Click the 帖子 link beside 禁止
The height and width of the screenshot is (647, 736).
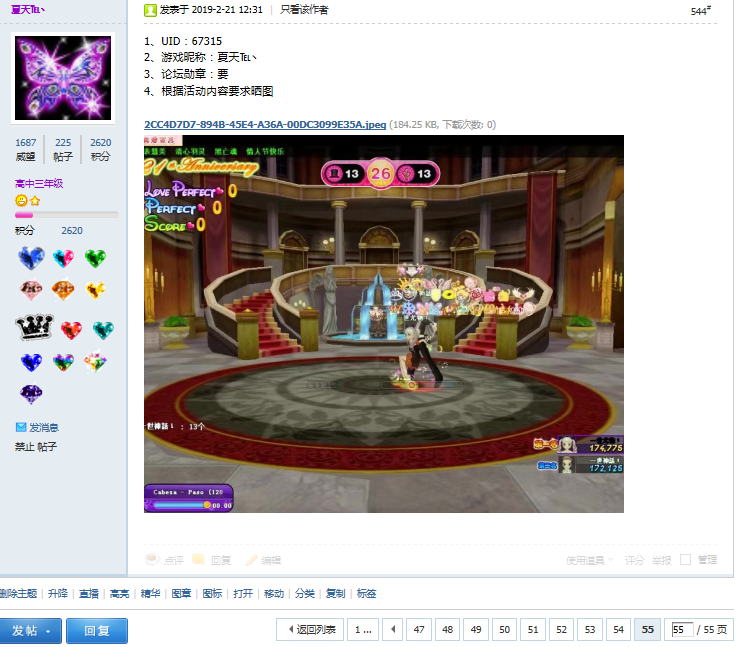pos(47,447)
